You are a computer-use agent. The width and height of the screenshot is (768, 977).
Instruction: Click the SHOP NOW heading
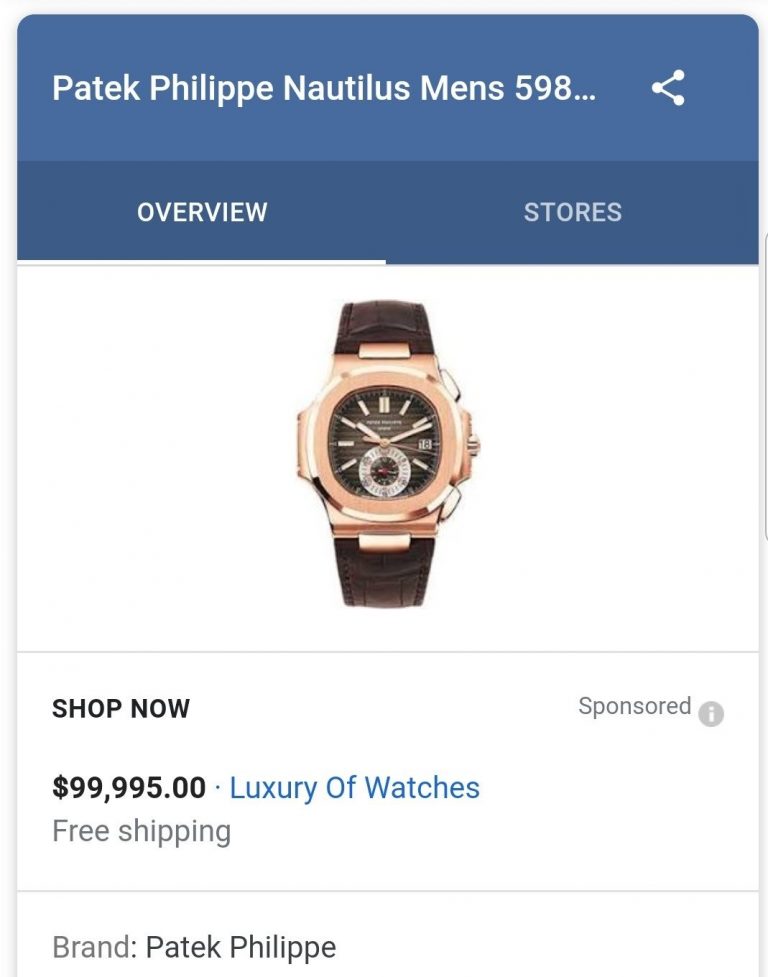(121, 709)
